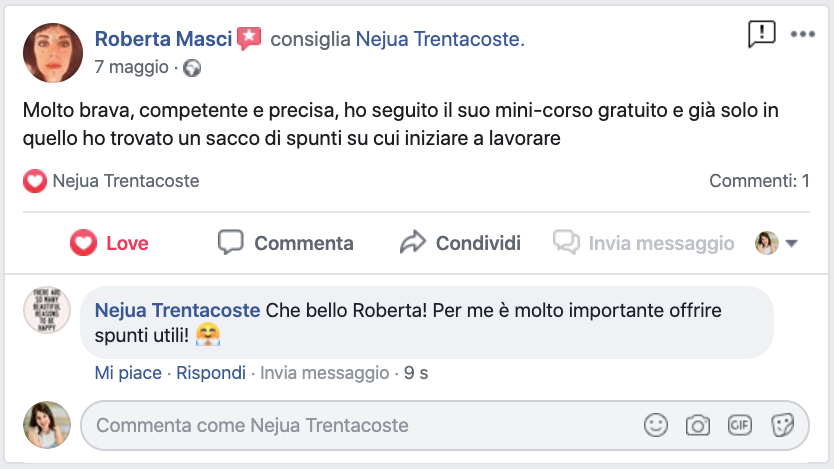834x469 pixels.
Task: Open the sticker picker icon
Action: (x=781, y=425)
